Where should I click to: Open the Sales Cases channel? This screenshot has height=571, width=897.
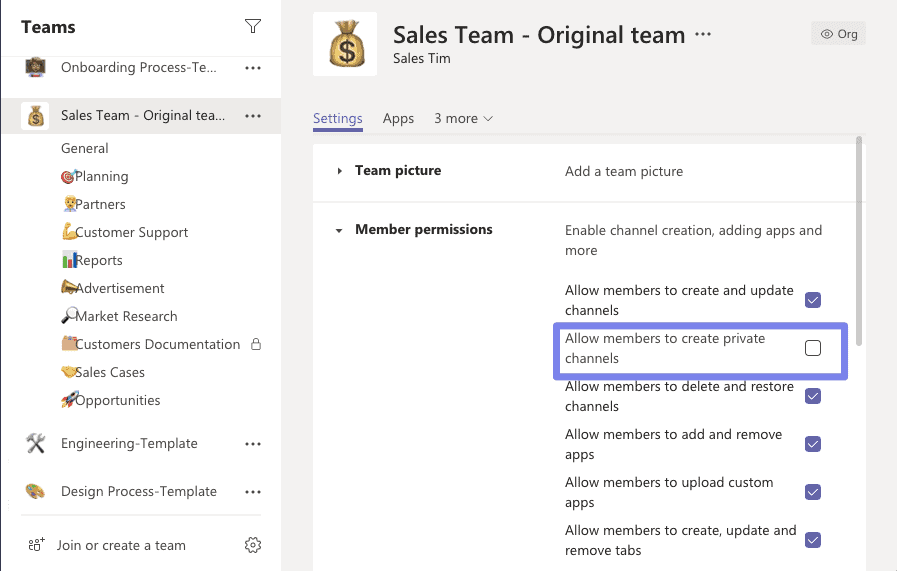point(103,372)
